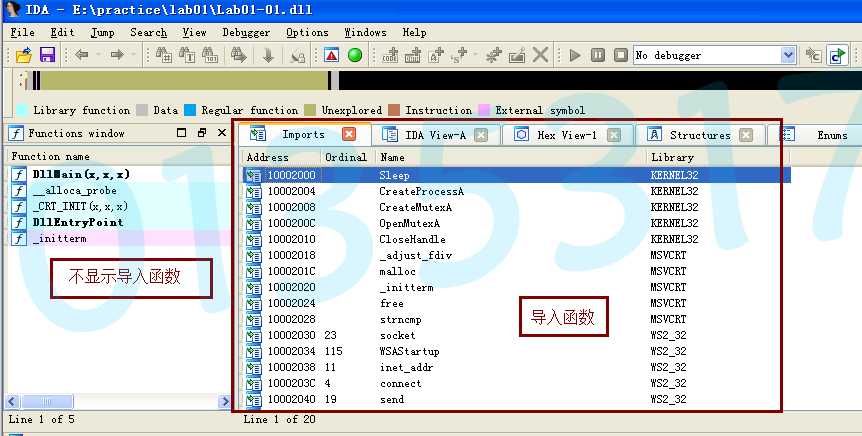Screen dimensions: 862x436
Task: Click the green circle status icon
Action: [355, 55]
